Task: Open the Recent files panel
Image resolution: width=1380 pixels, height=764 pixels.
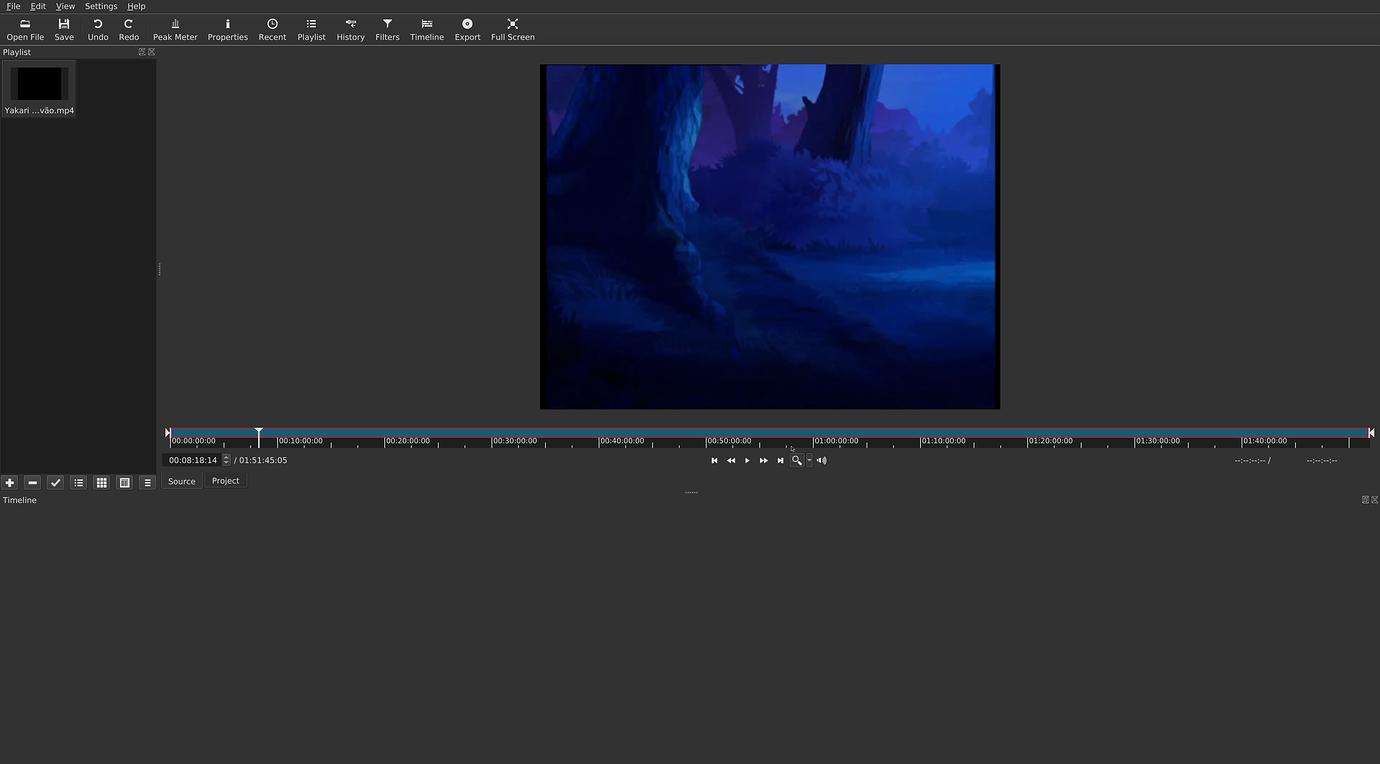Action: click(272, 29)
